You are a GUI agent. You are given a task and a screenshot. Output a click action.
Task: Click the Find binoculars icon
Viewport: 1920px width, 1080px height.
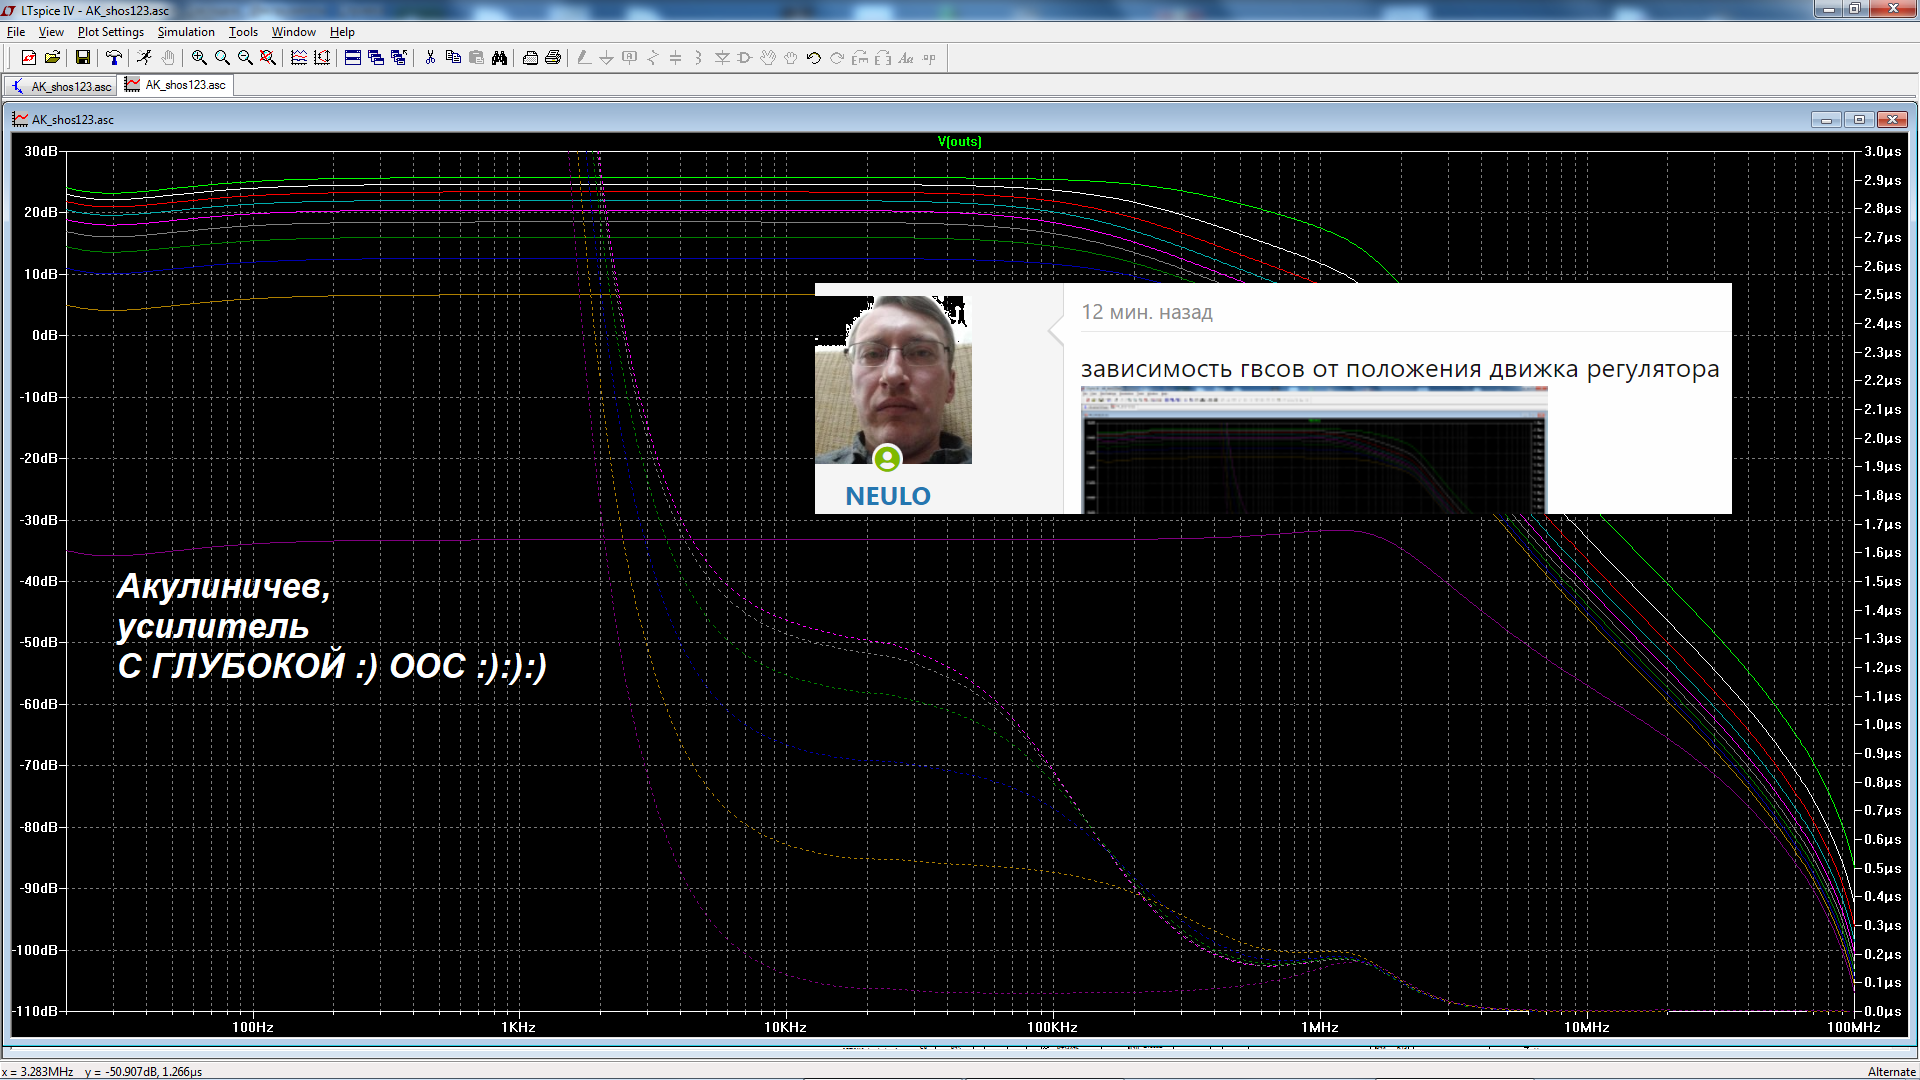coord(499,58)
